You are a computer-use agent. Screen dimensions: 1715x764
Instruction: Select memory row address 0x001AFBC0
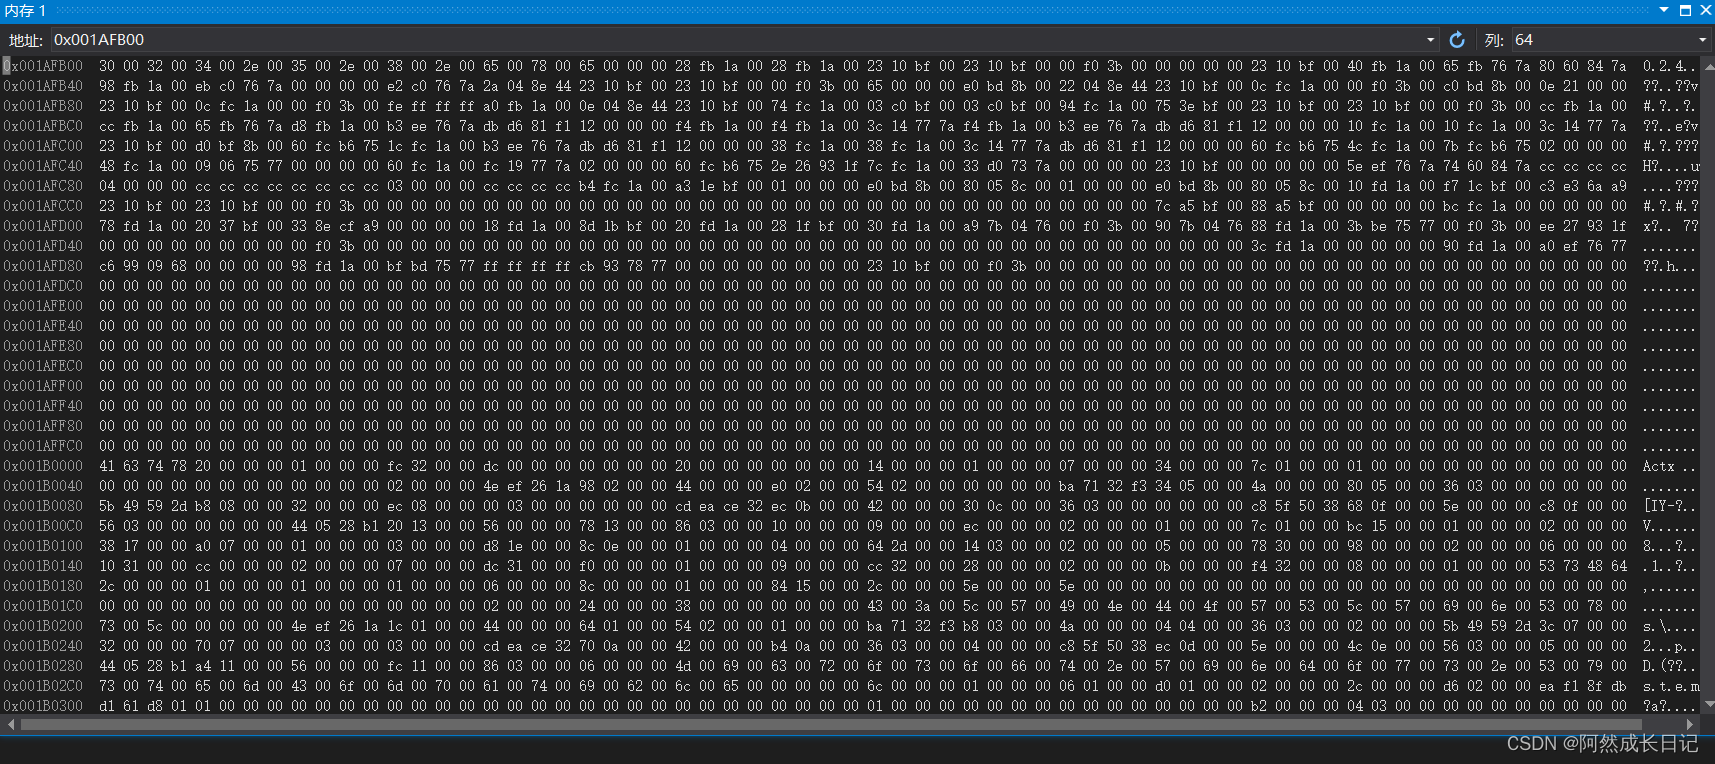click(x=43, y=126)
